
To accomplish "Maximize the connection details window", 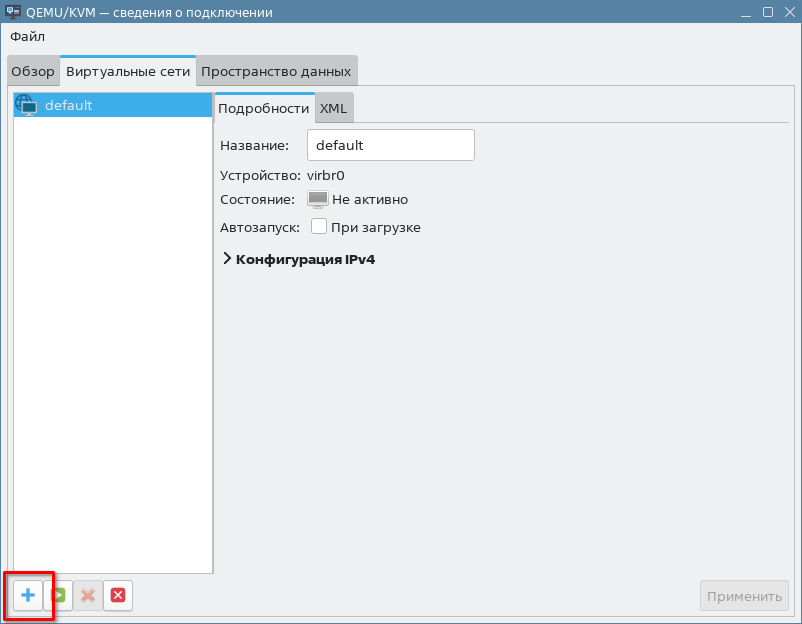I will (x=767, y=12).
